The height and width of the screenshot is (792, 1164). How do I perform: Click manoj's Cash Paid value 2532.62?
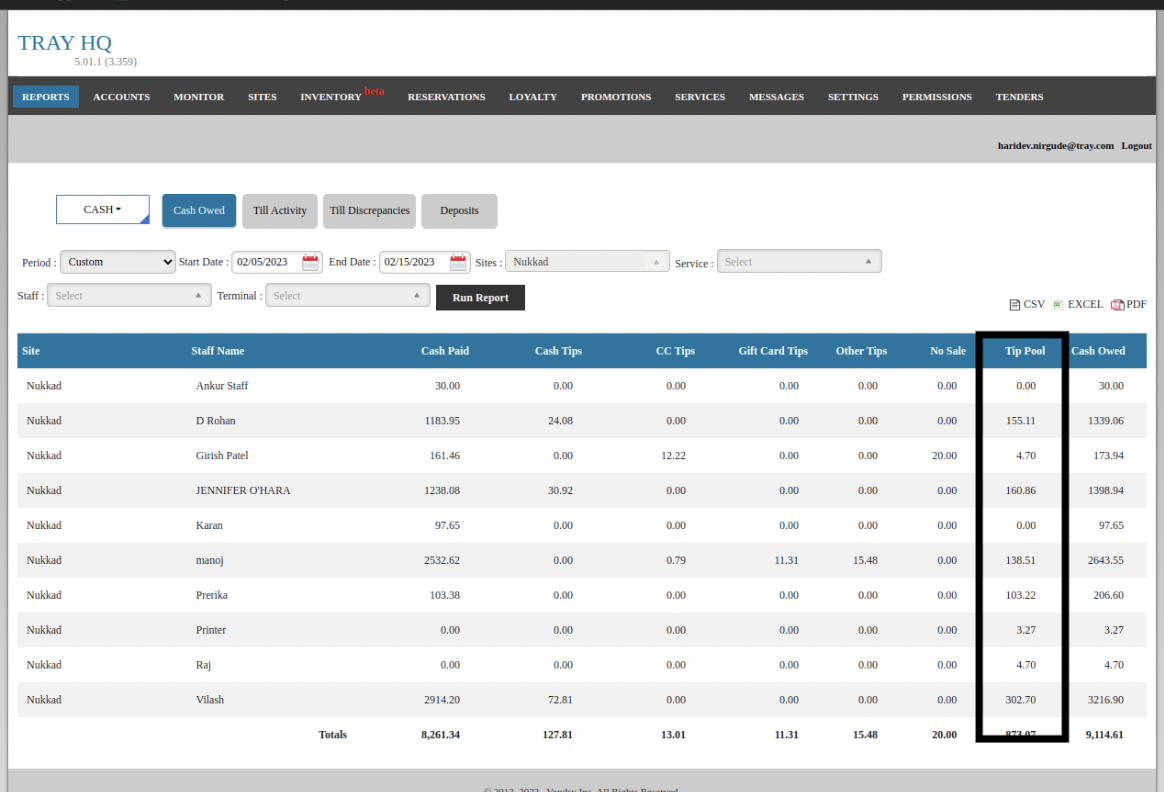tap(442, 560)
